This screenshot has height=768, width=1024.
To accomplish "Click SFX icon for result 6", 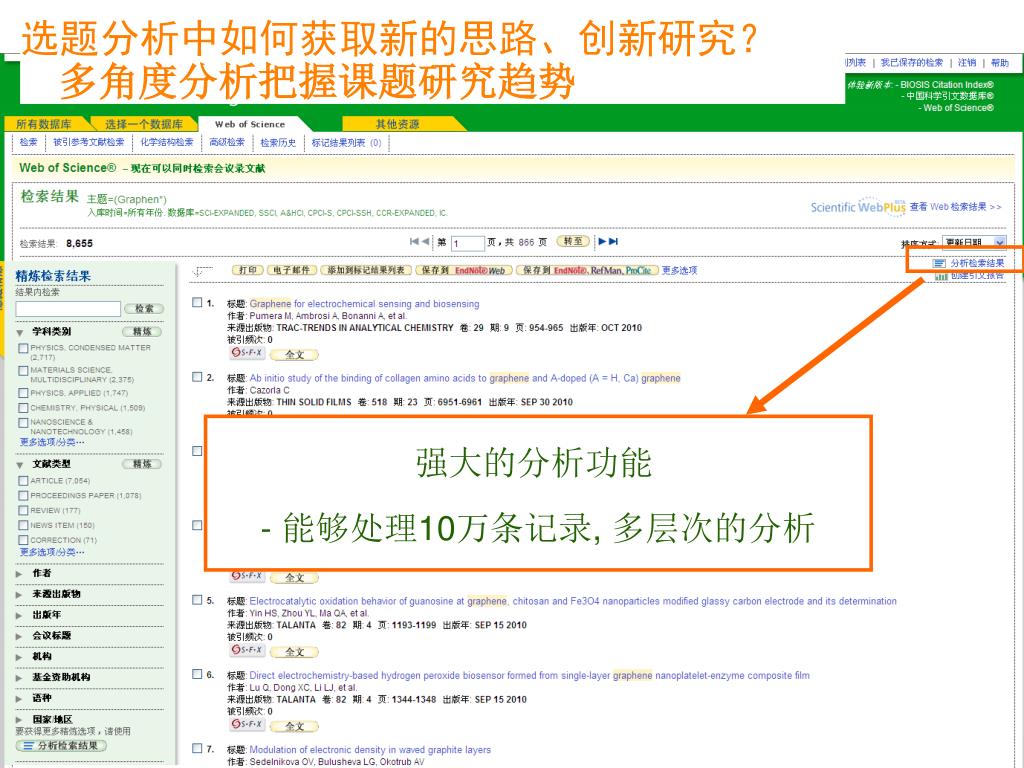I will pyautogui.click(x=247, y=725).
